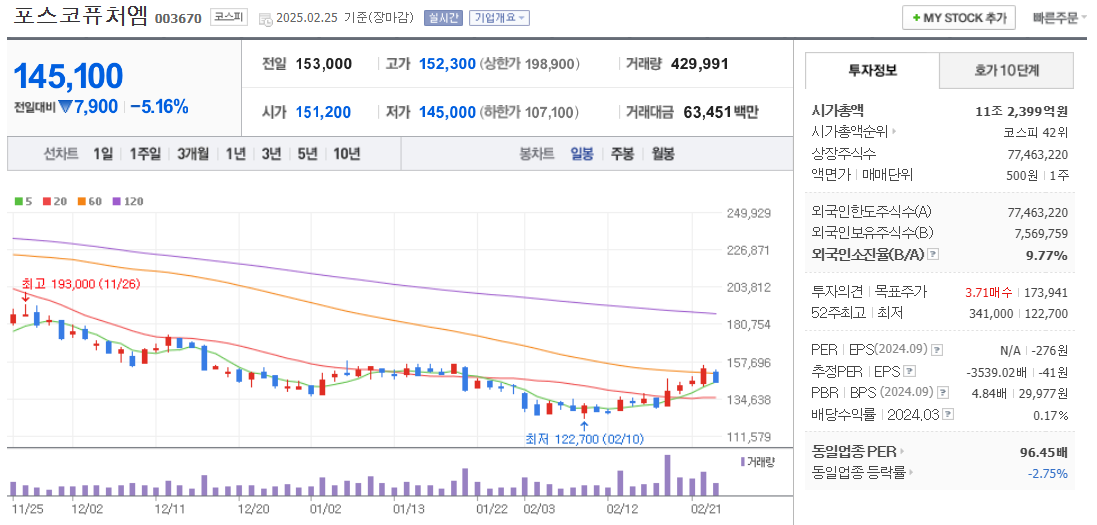Click the 52주최고 value 341,000

pos(991,314)
